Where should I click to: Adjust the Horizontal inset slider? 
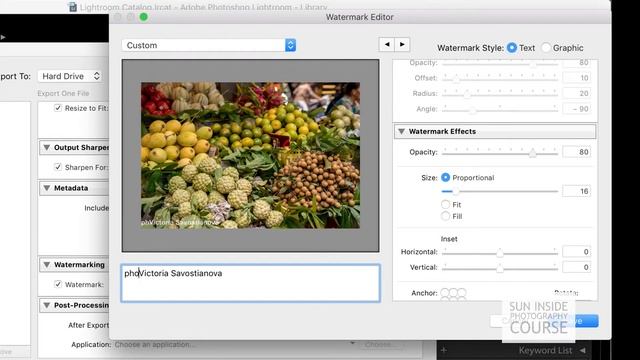tap(500, 253)
